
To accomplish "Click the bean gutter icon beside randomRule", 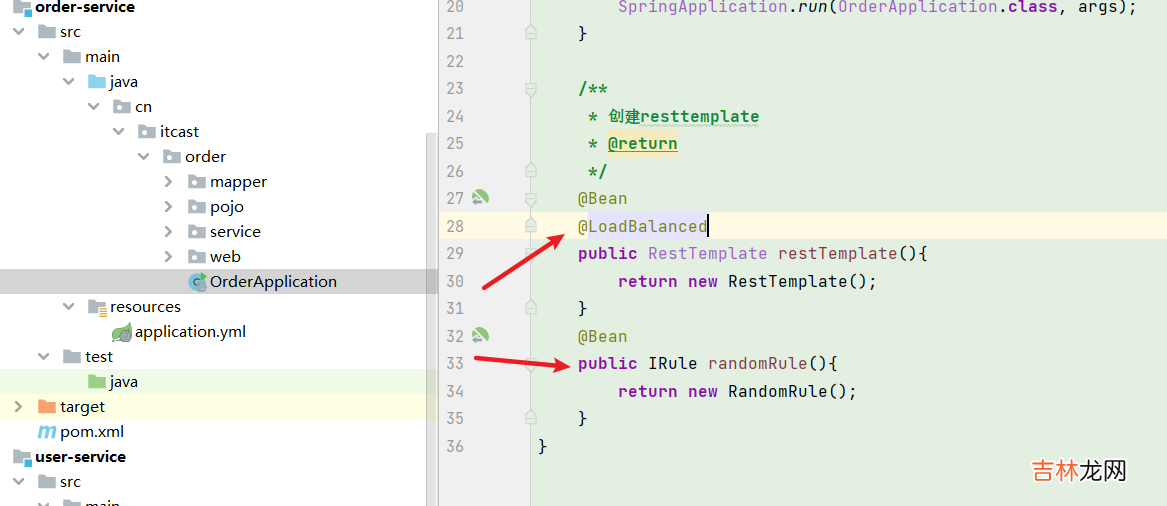I will 480,336.
